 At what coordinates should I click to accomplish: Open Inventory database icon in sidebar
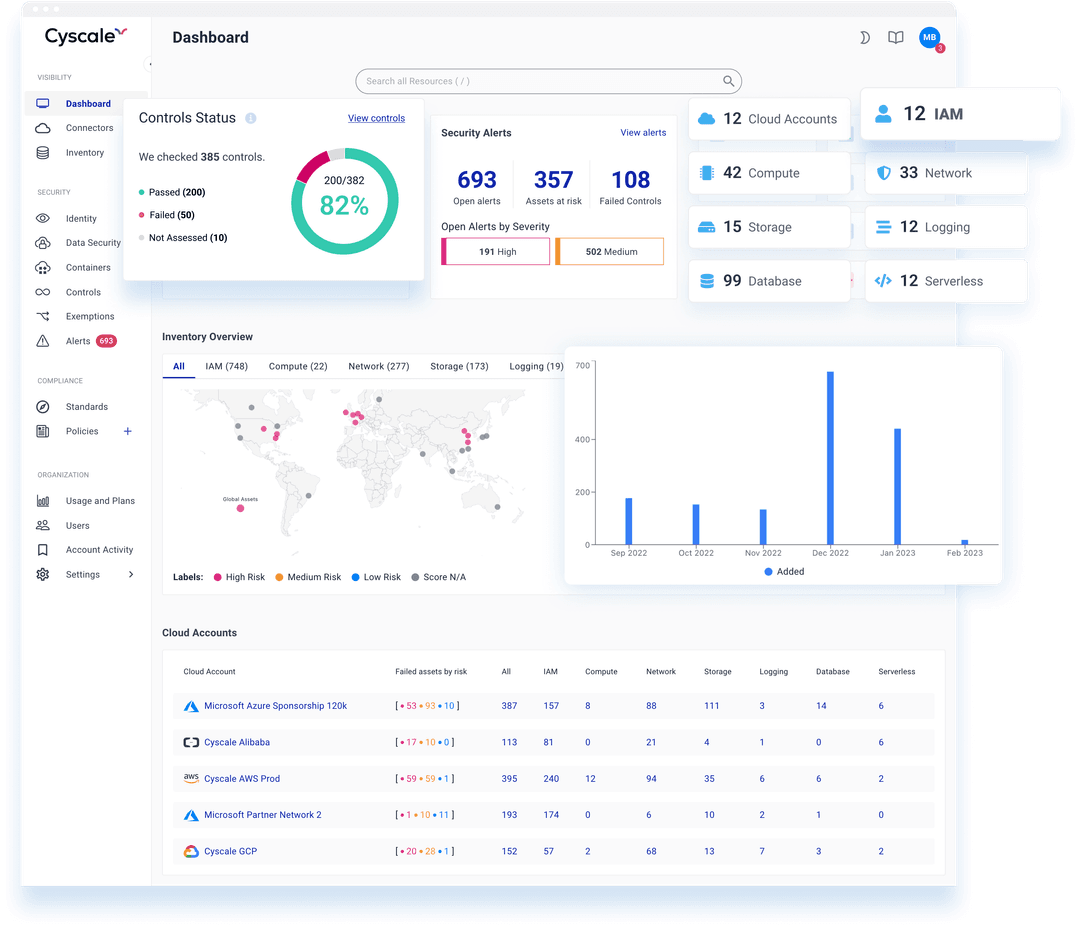coord(43,153)
